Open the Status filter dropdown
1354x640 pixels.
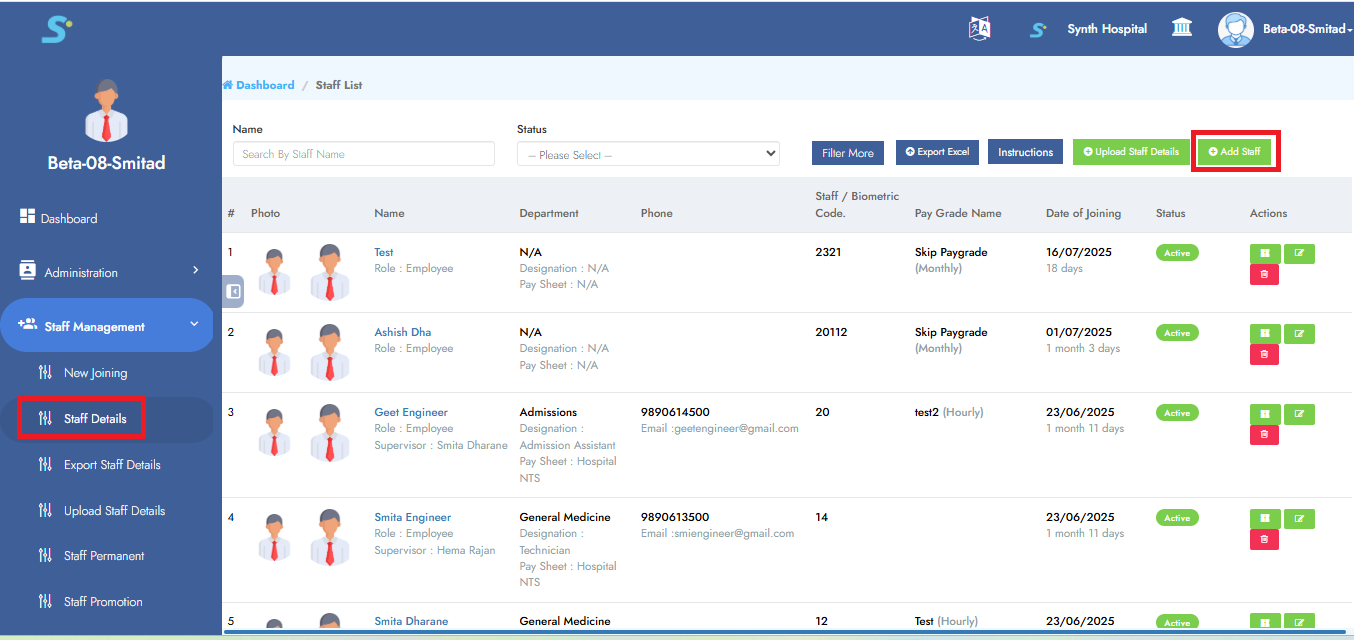click(x=647, y=154)
